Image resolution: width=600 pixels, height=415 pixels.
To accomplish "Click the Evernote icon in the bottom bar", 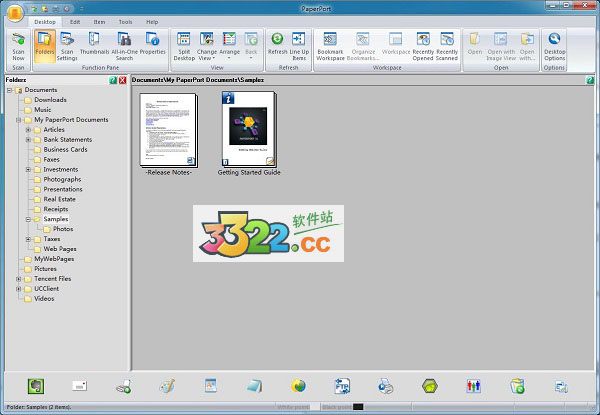I will point(35,385).
